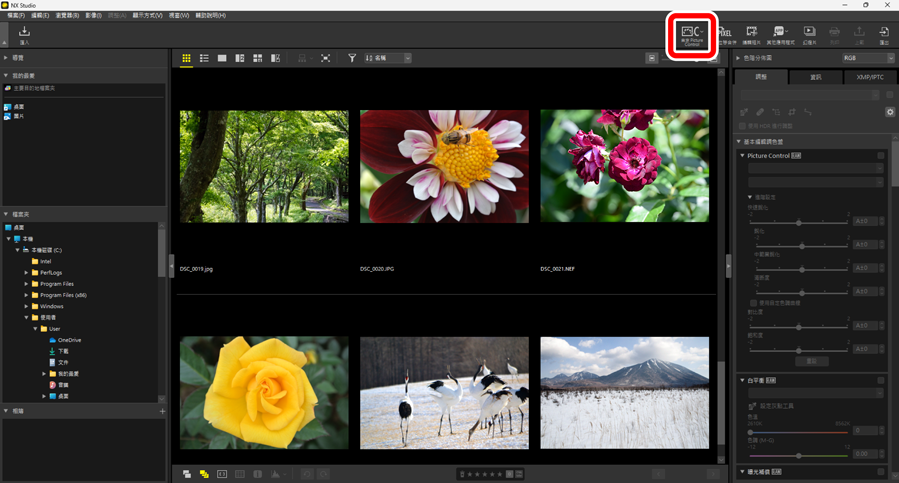Image resolution: width=899 pixels, height=483 pixels.
Task: Toggle the 白平衡 section checkbox
Action: click(x=881, y=381)
